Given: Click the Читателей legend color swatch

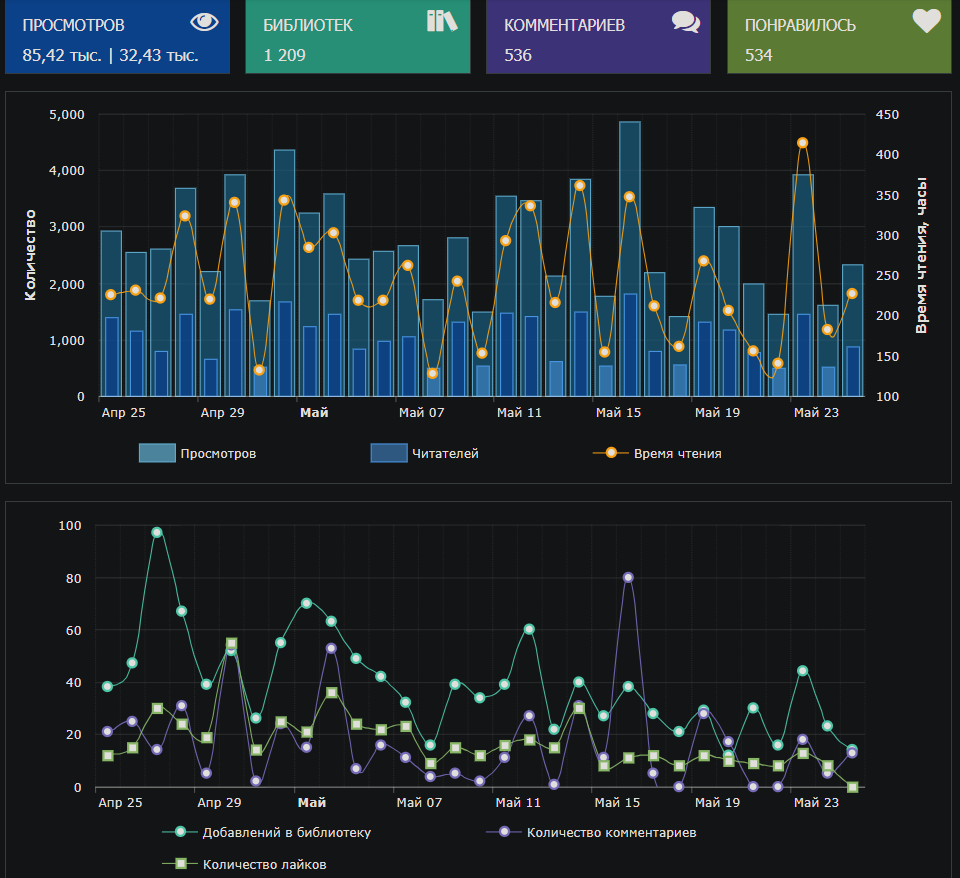Looking at the screenshot, I should click(388, 454).
